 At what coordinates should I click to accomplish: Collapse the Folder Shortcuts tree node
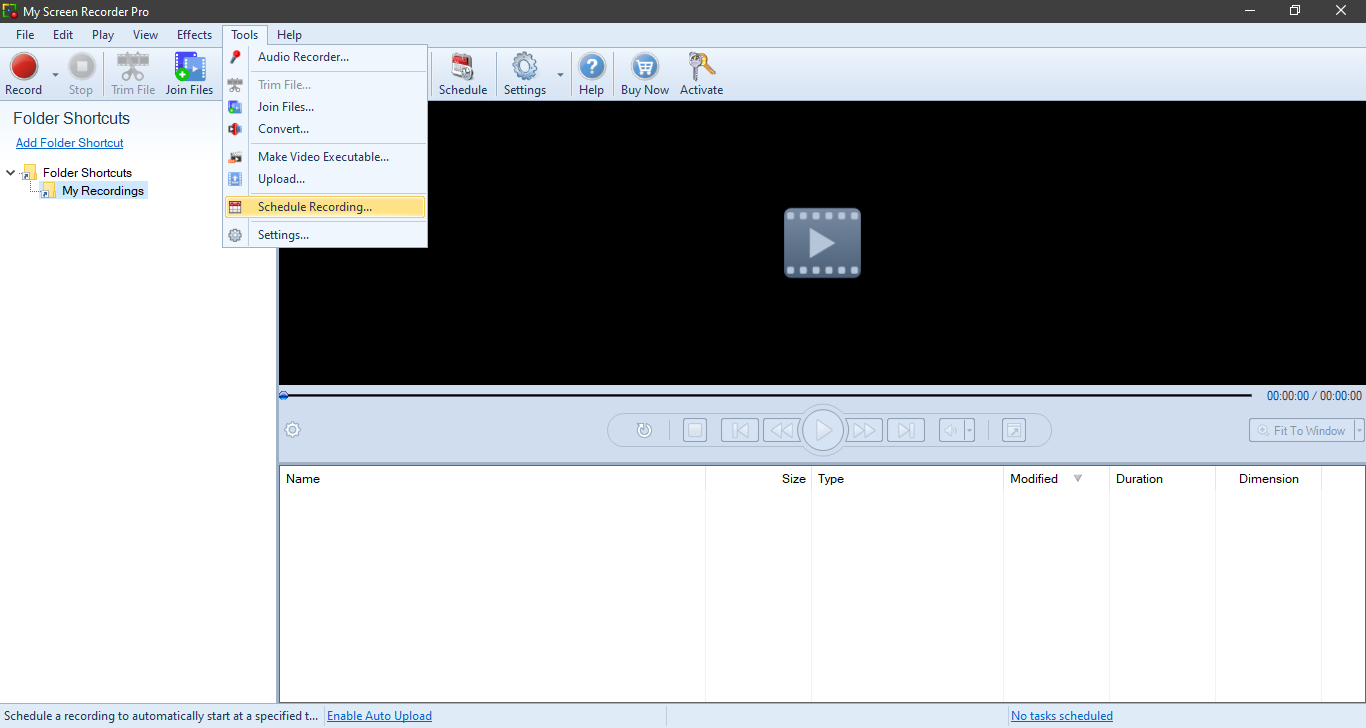coord(11,172)
